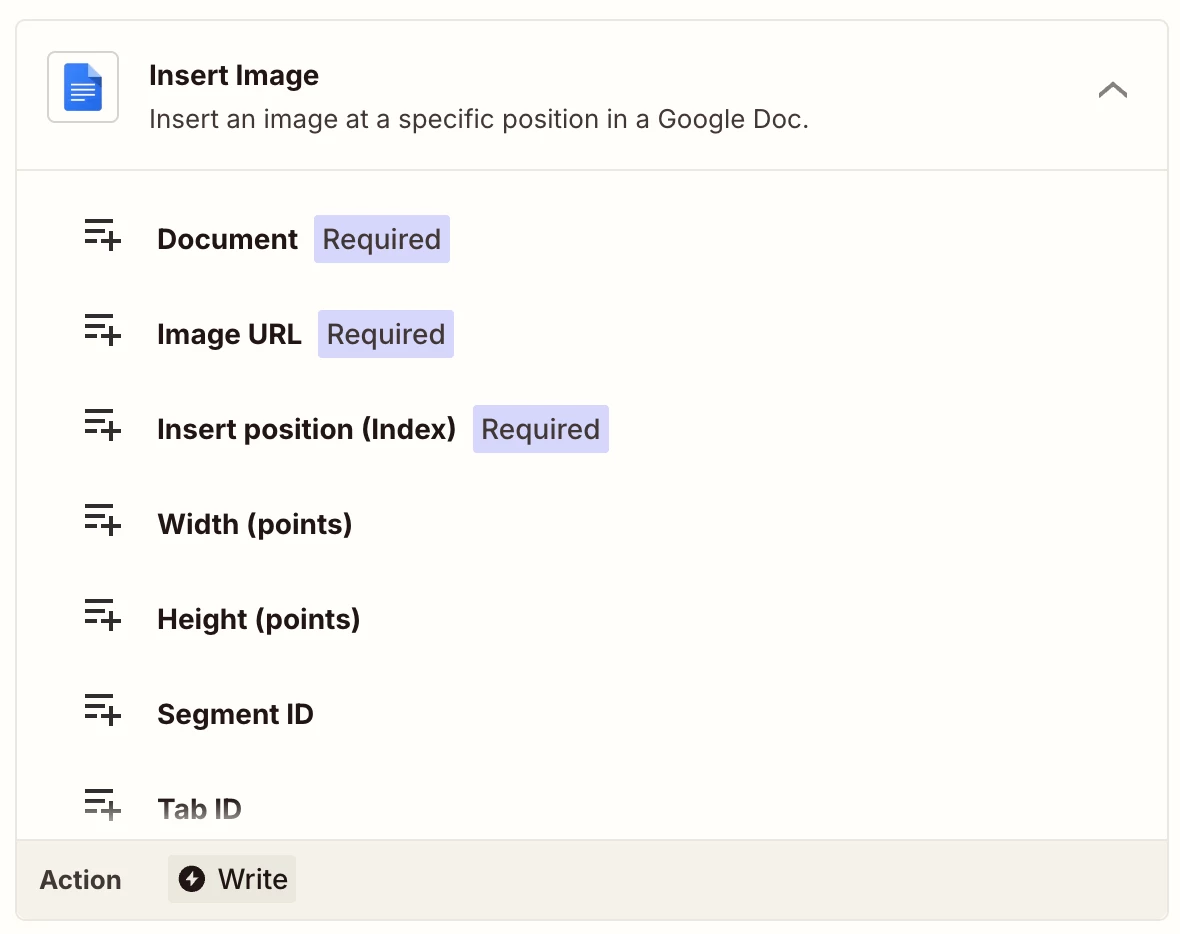The height and width of the screenshot is (934, 1180).
Task: Collapse the Insert Image card chevron
Action: (1112, 90)
